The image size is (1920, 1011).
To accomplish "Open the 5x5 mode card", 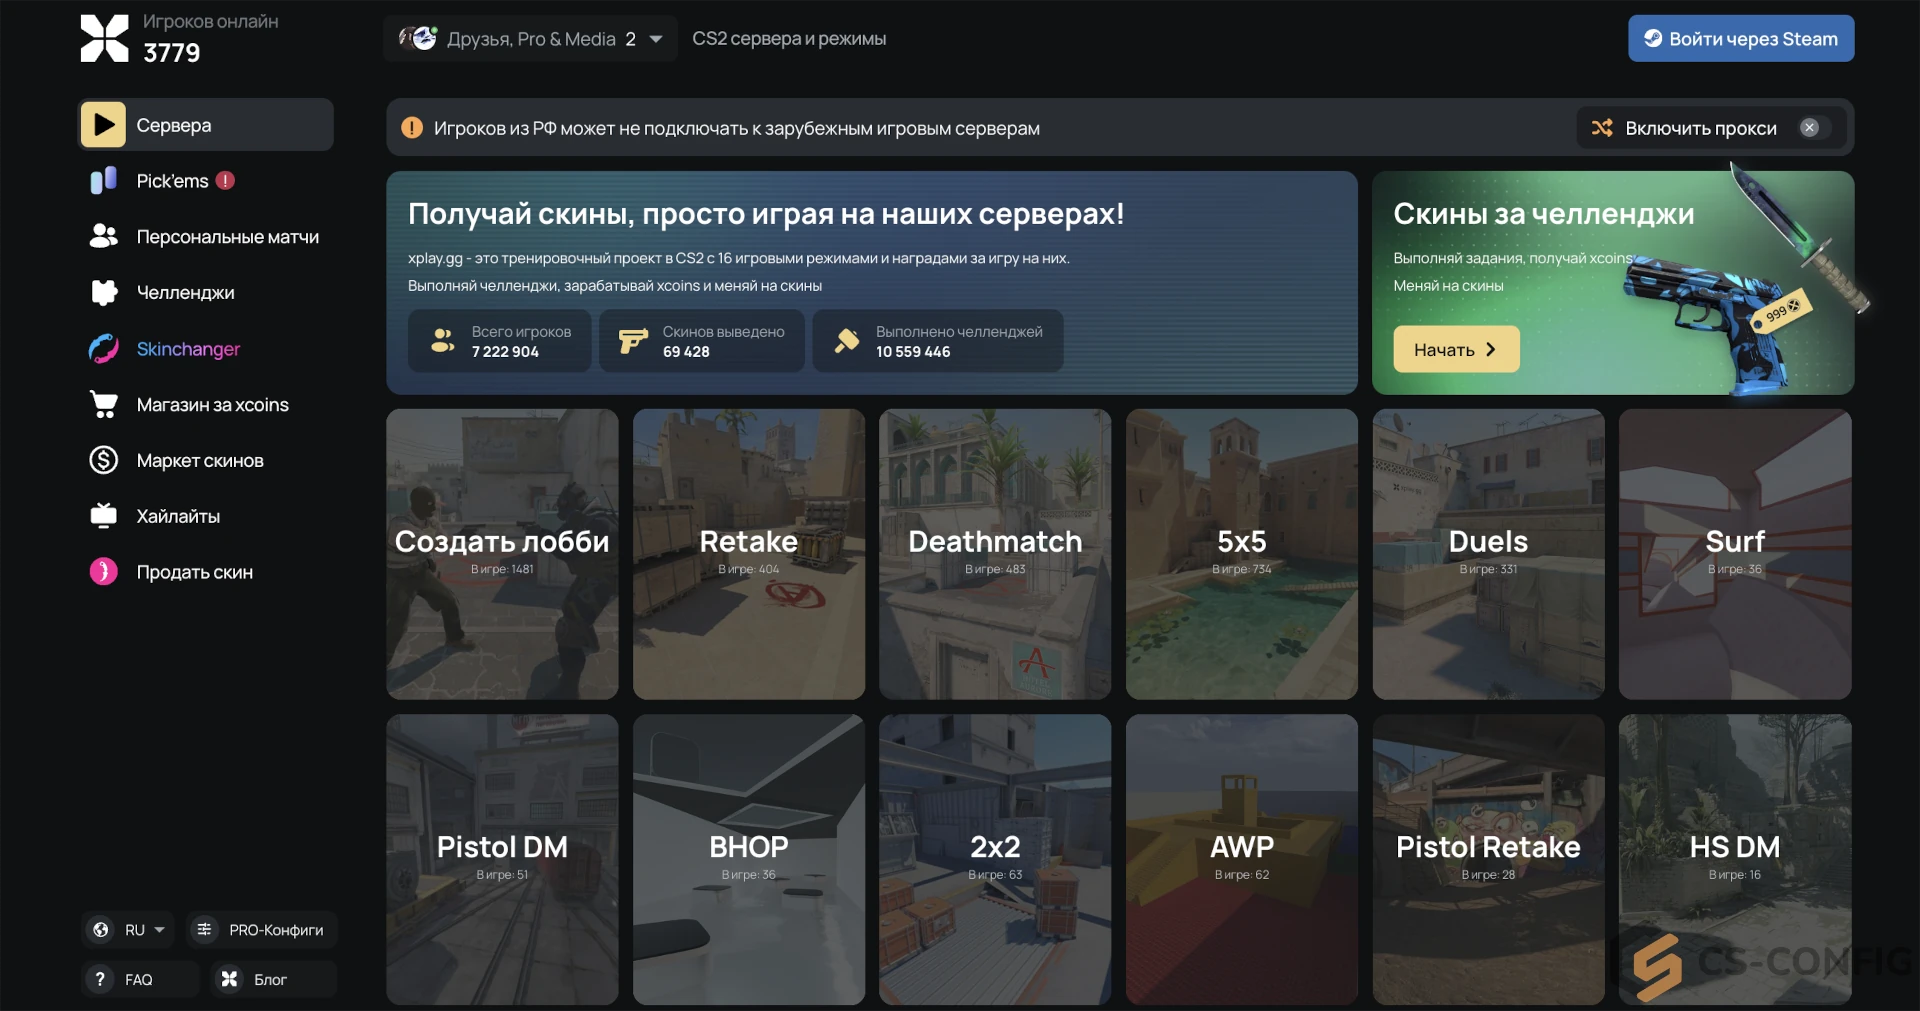I will pyautogui.click(x=1242, y=554).
